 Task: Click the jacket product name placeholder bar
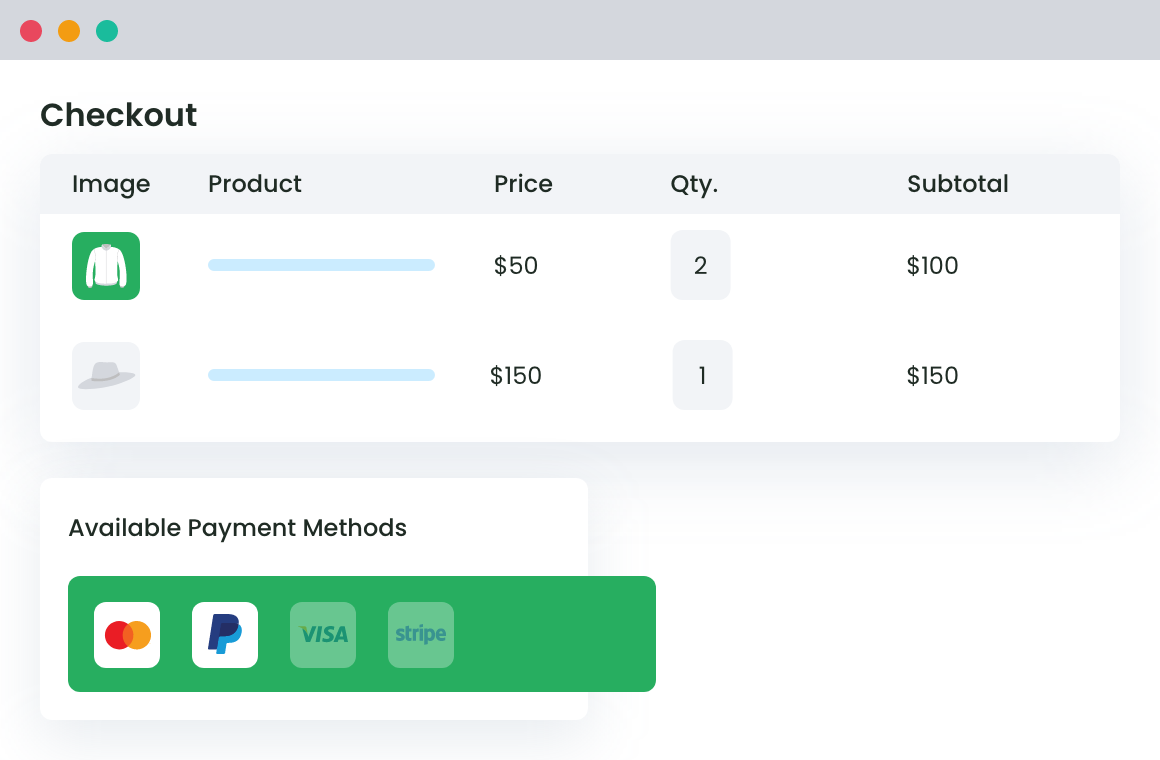click(320, 264)
